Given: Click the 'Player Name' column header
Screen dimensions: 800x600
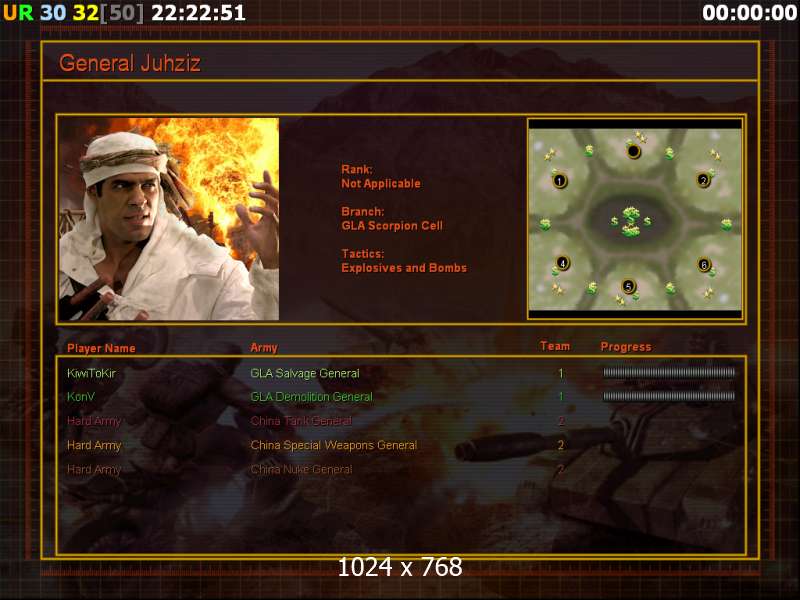Looking at the screenshot, I should tap(101, 348).
